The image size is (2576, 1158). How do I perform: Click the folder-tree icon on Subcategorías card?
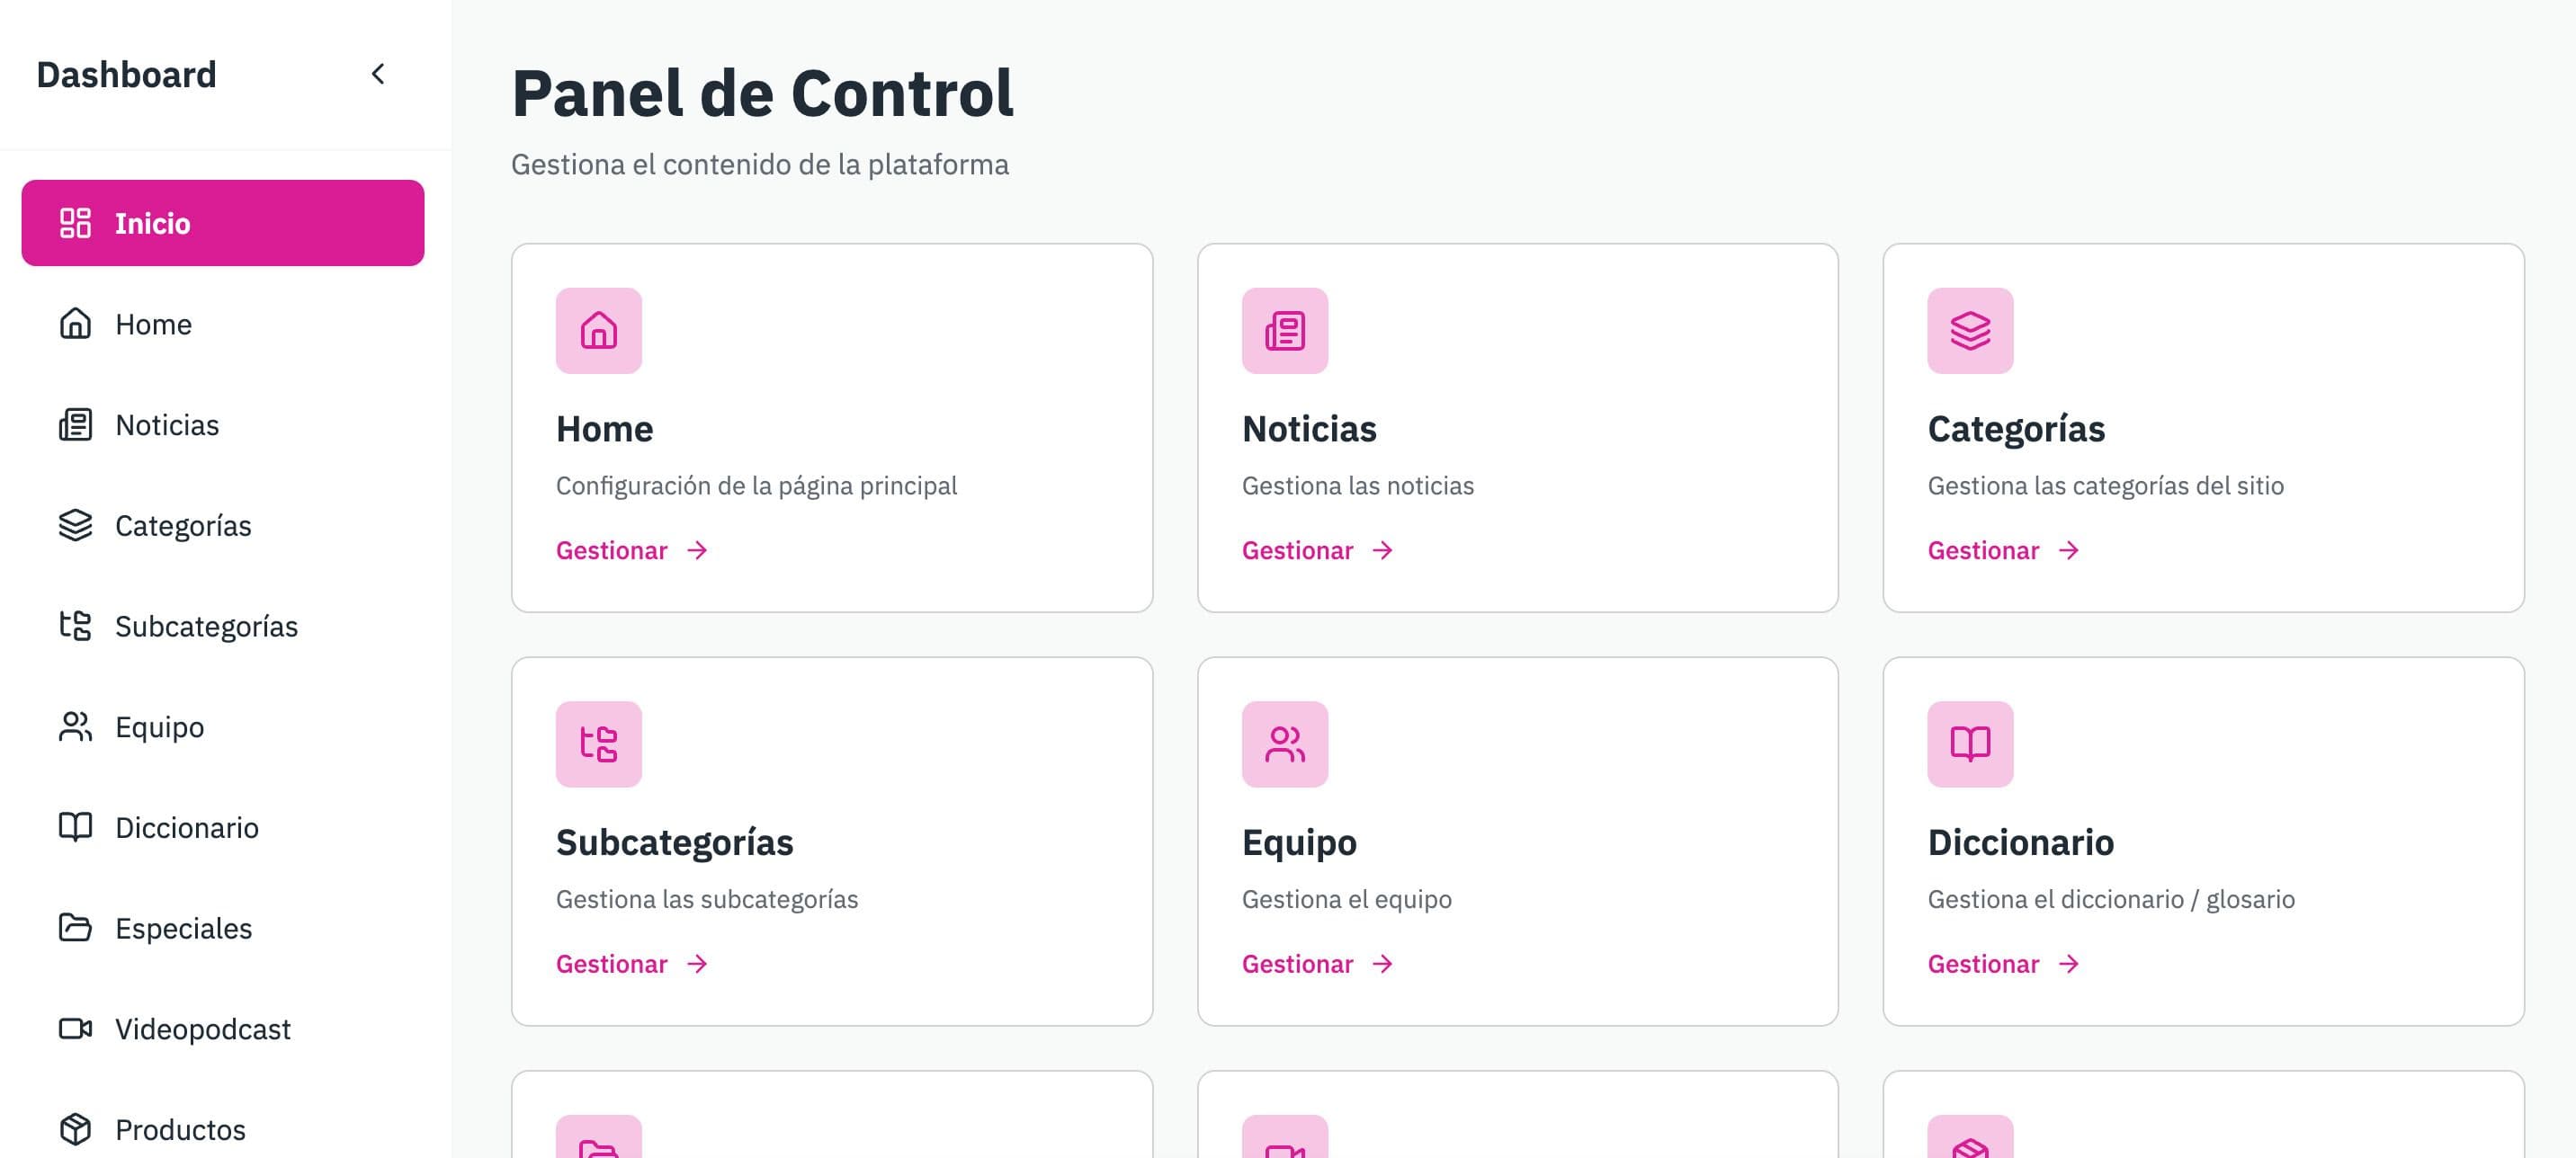coord(598,744)
